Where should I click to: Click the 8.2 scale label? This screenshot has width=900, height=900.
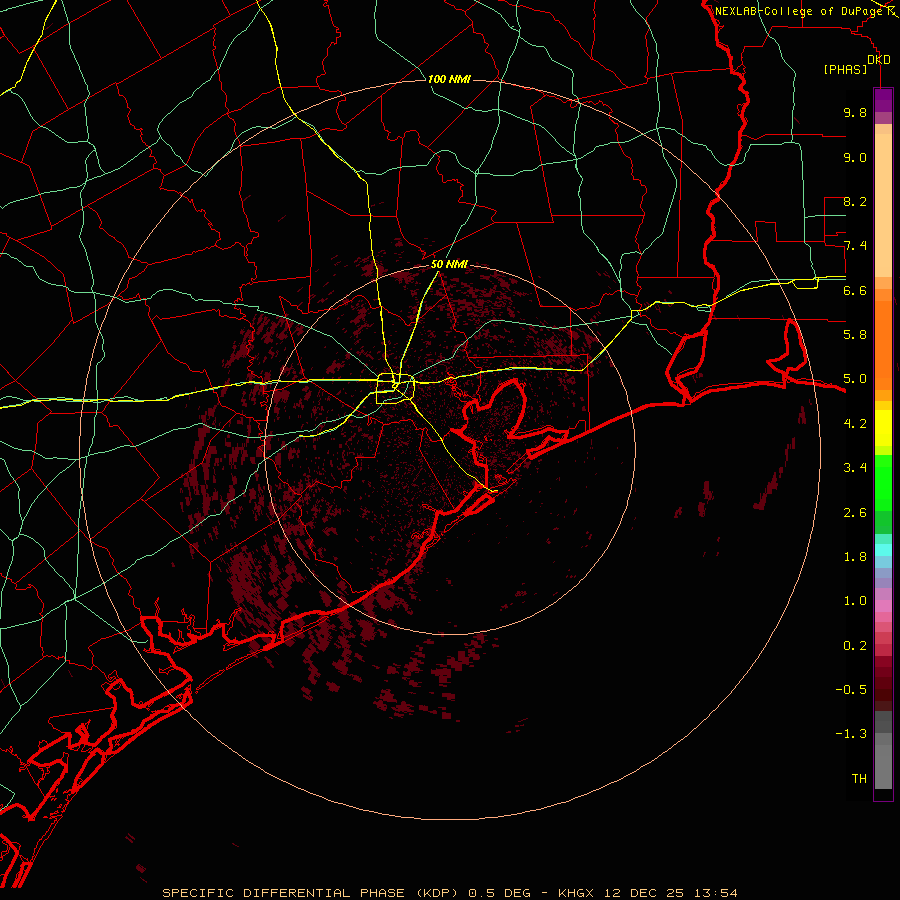855,201
